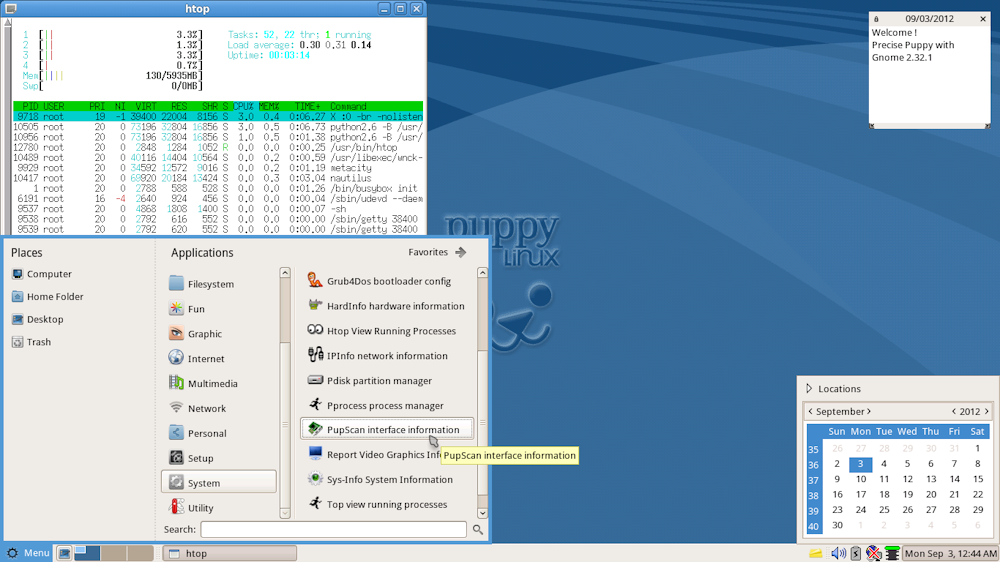Launch IPInfo network information
This screenshot has height=562, width=1000.
click(x=388, y=356)
